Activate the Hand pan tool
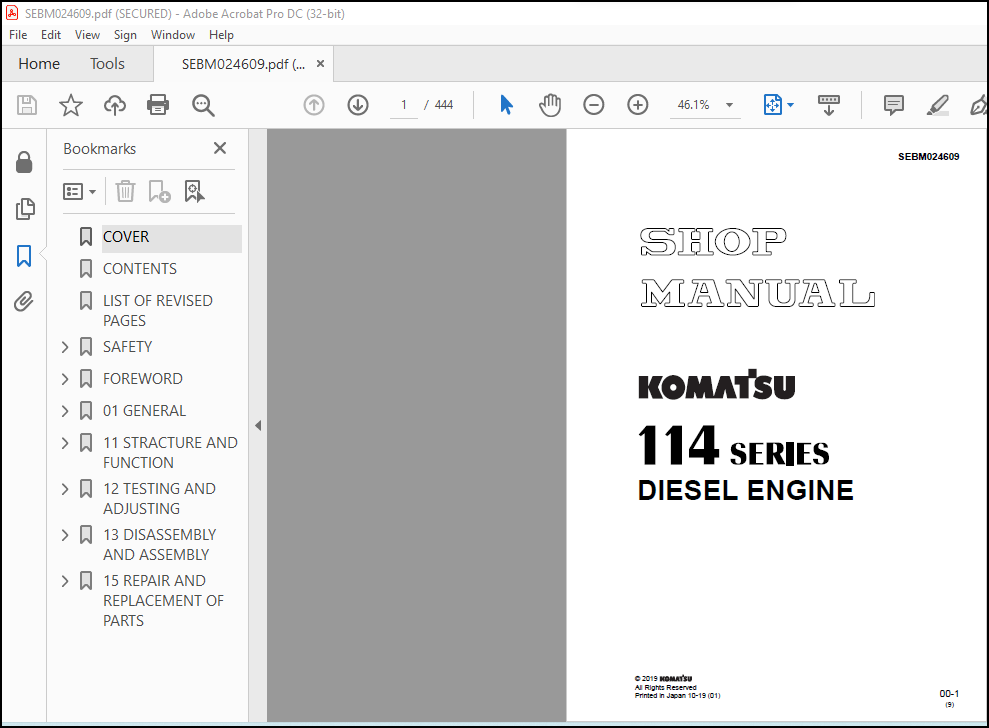The image size is (989, 728). pyautogui.click(x=550, y=105)
